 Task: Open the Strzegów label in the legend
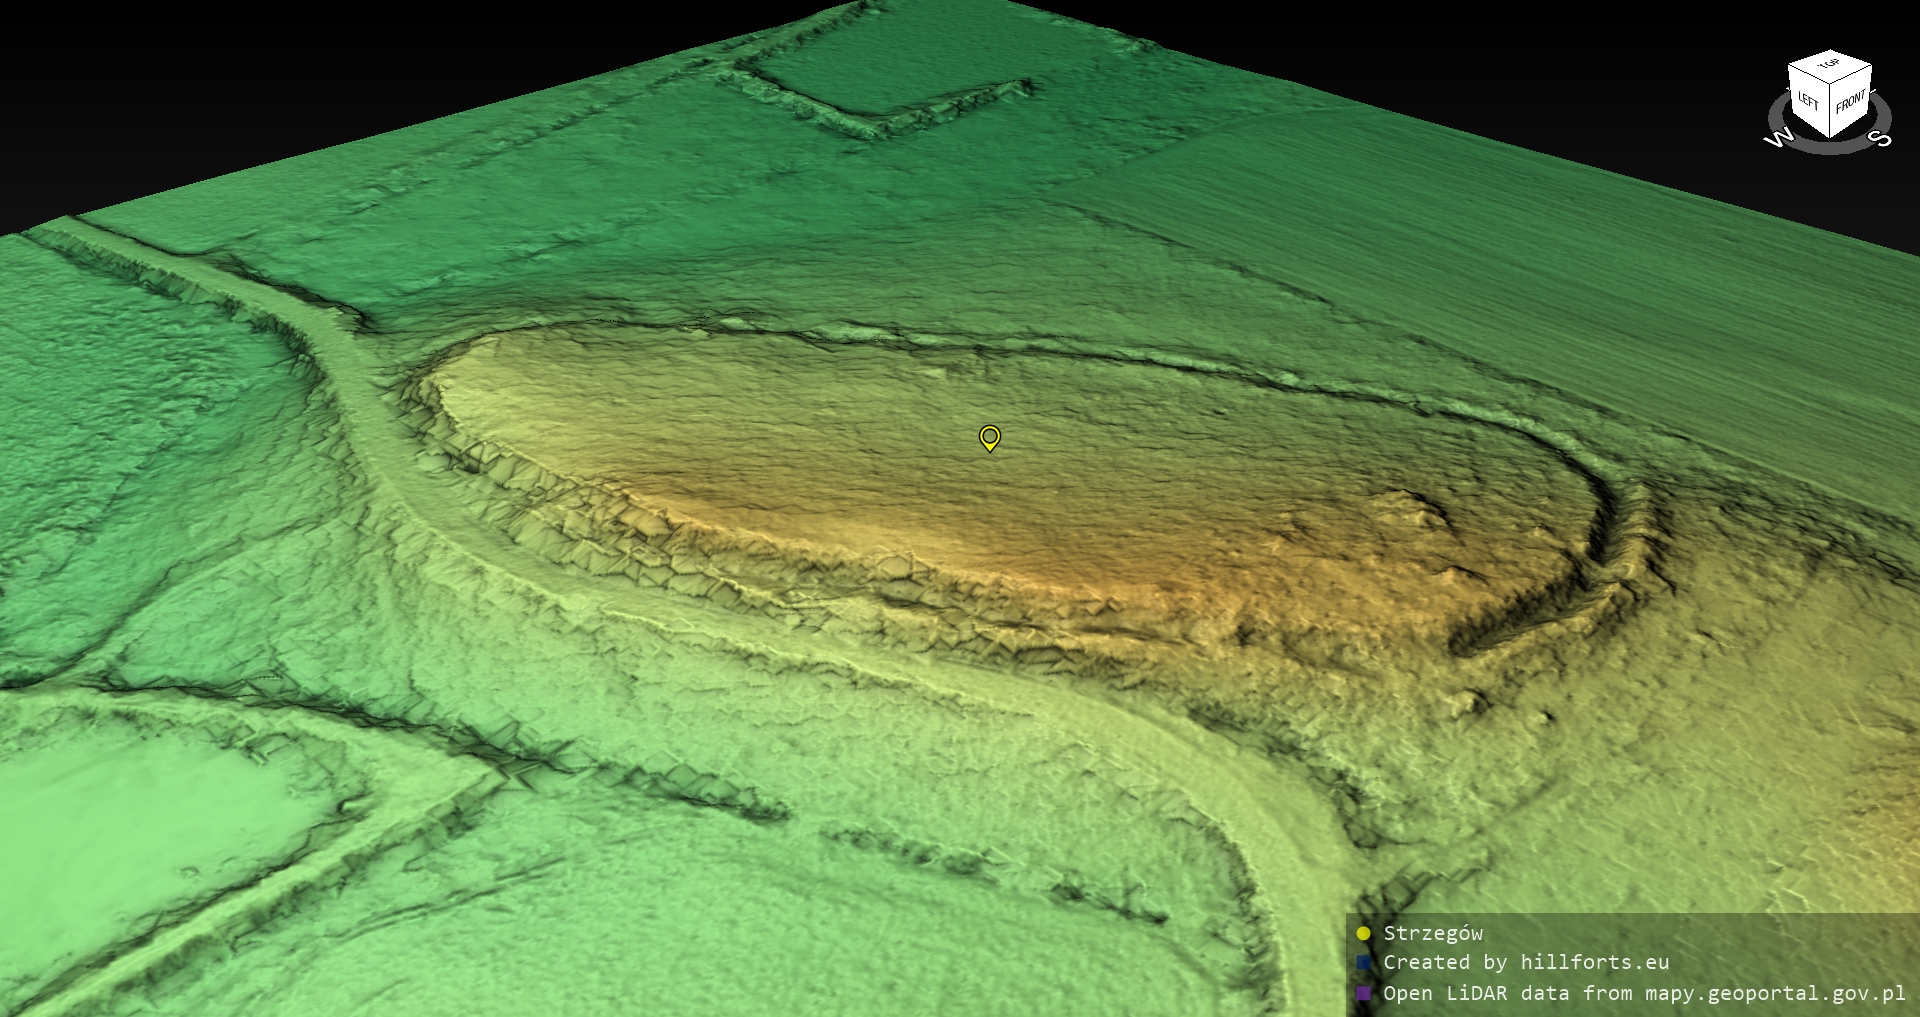click(1433, 934)
